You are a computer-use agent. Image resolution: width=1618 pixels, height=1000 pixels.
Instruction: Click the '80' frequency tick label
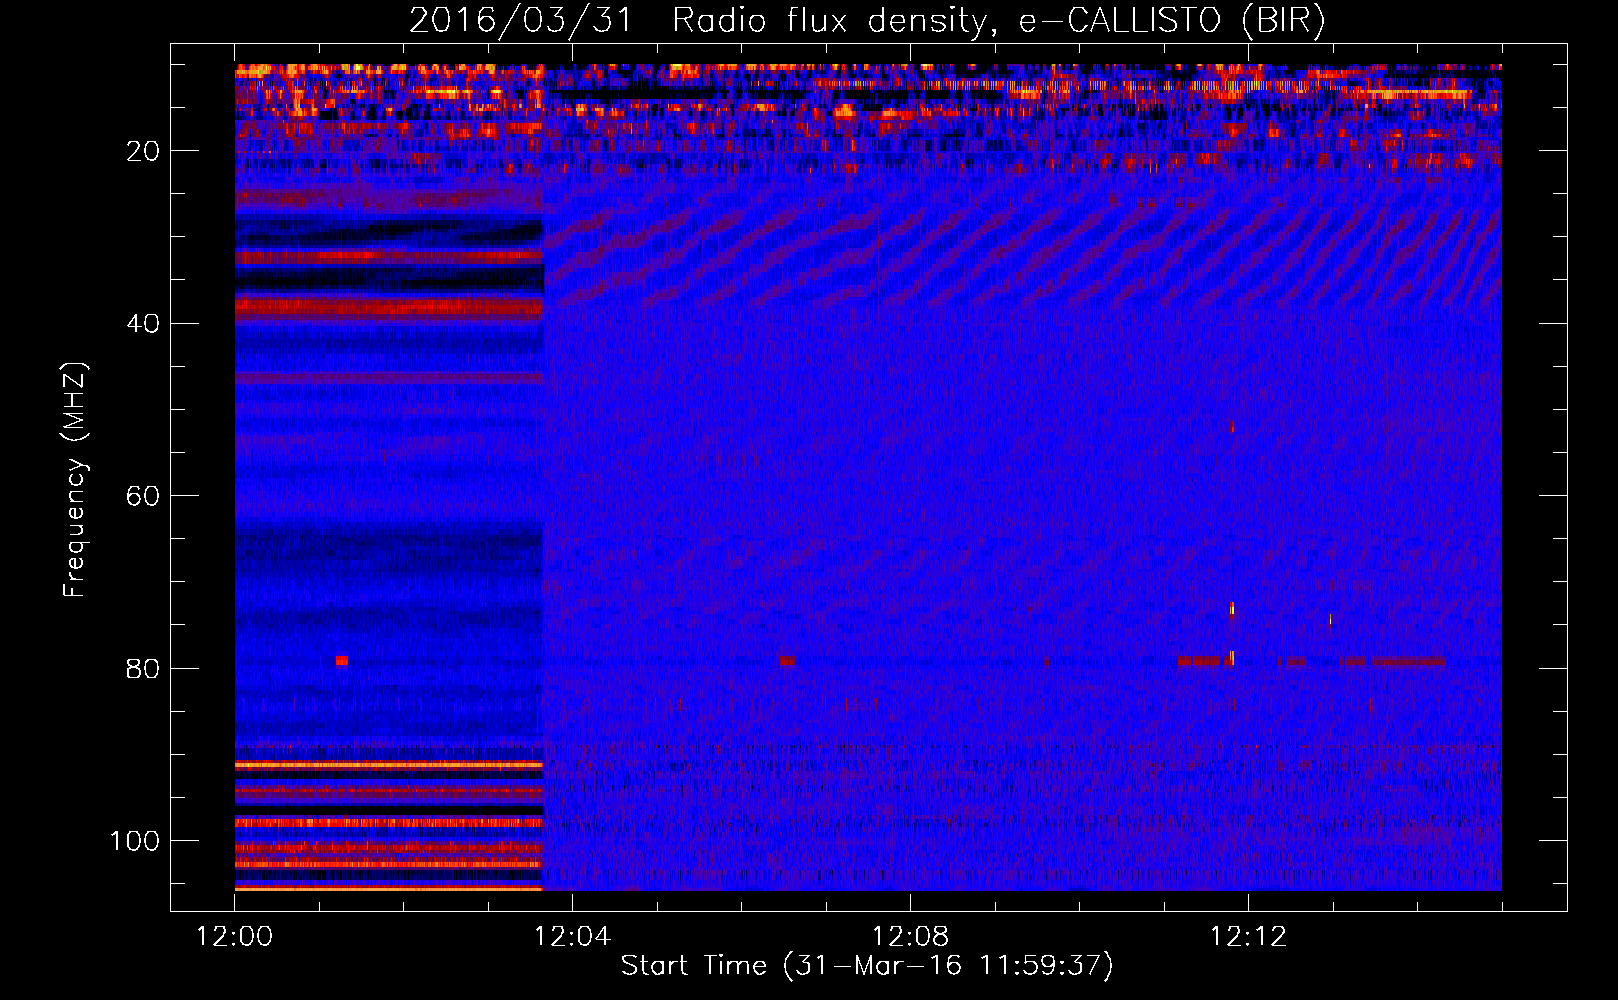click(143, 668)
